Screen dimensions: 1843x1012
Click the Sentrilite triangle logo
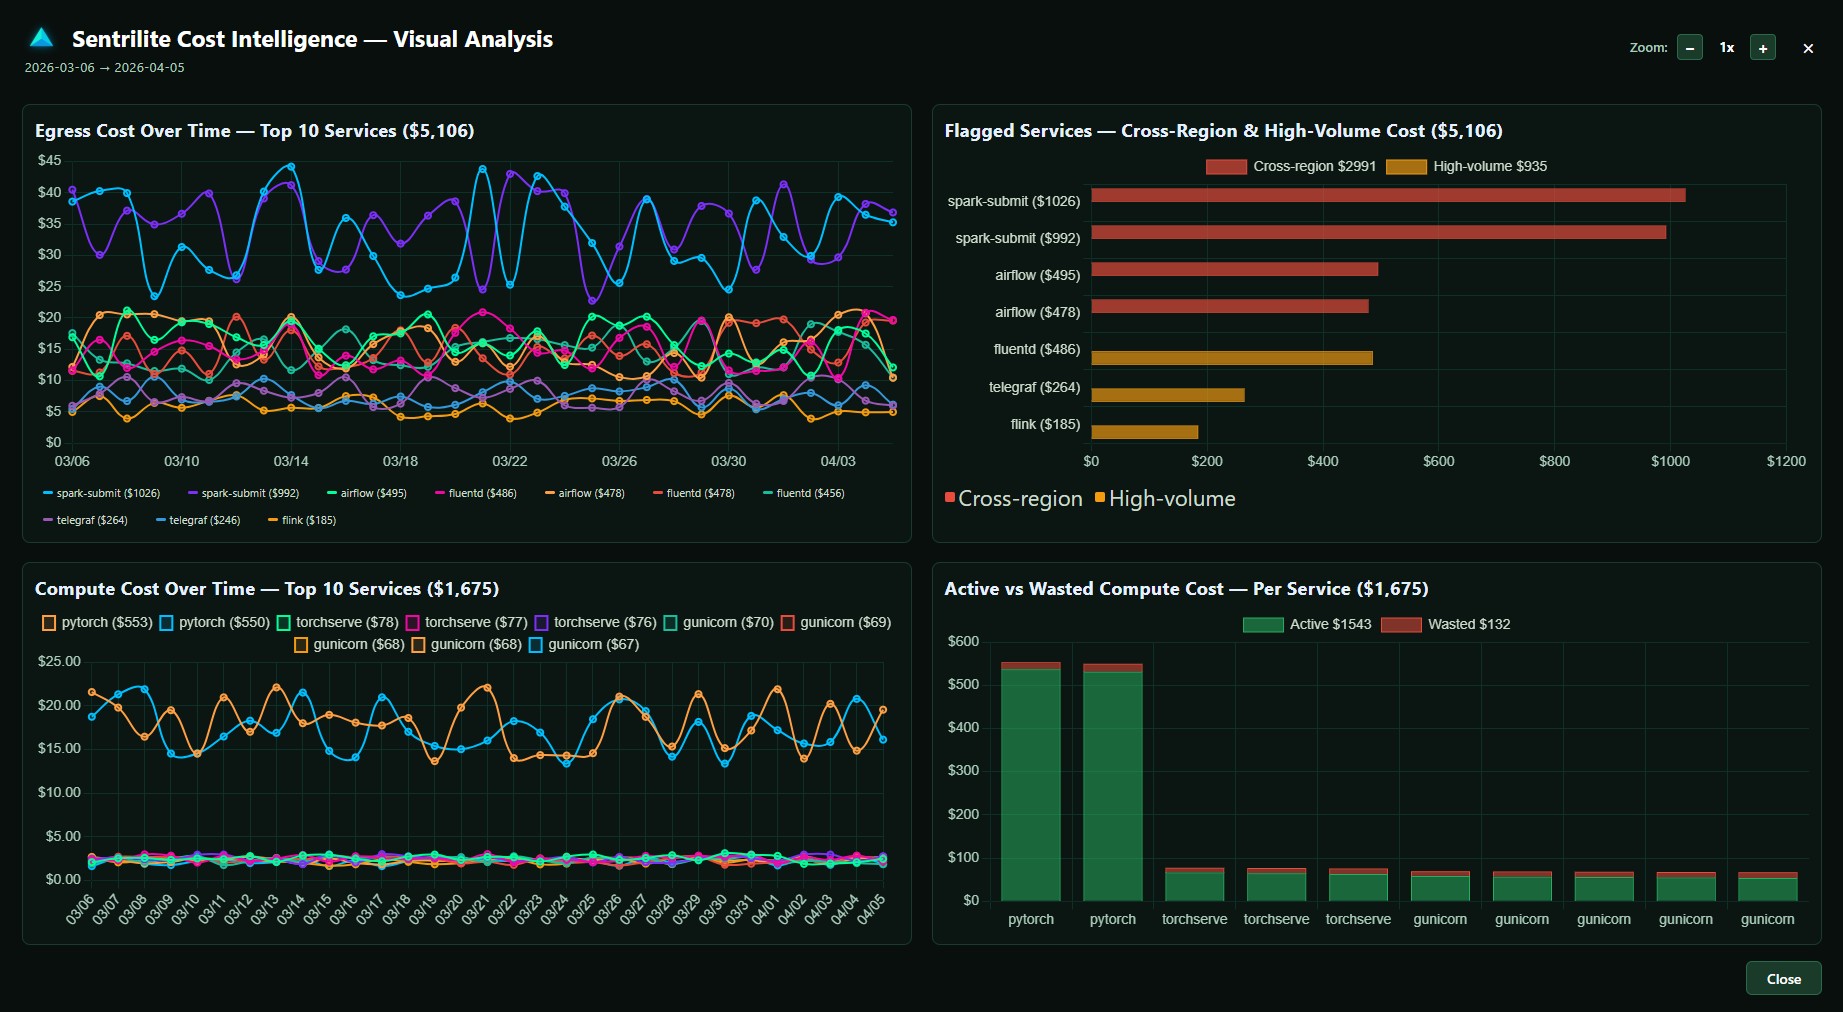(39, 38)
